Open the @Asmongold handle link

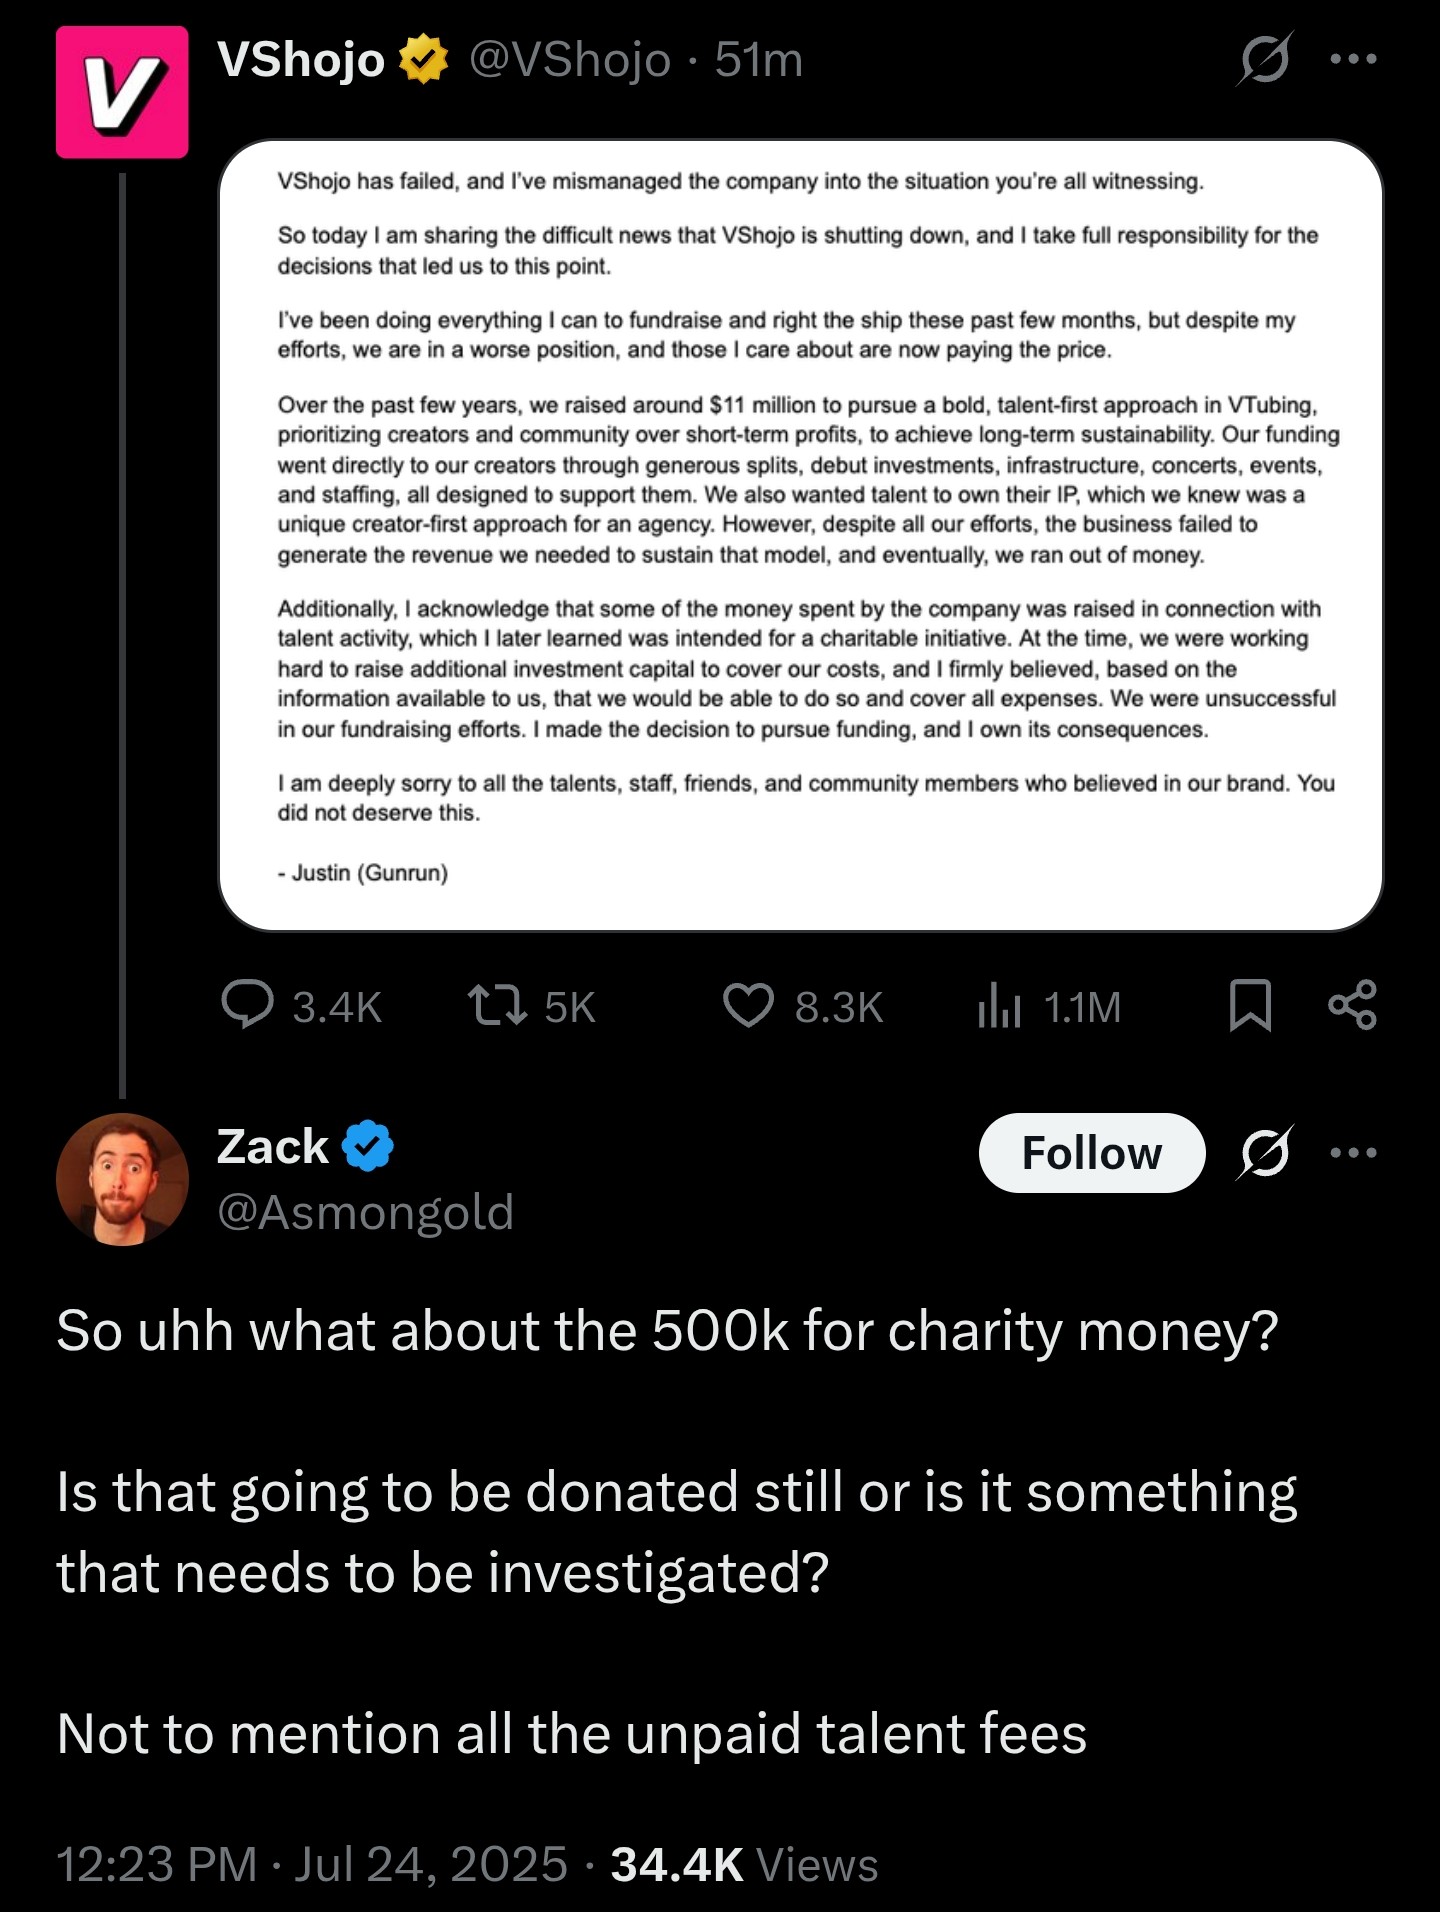point(366,1212)
